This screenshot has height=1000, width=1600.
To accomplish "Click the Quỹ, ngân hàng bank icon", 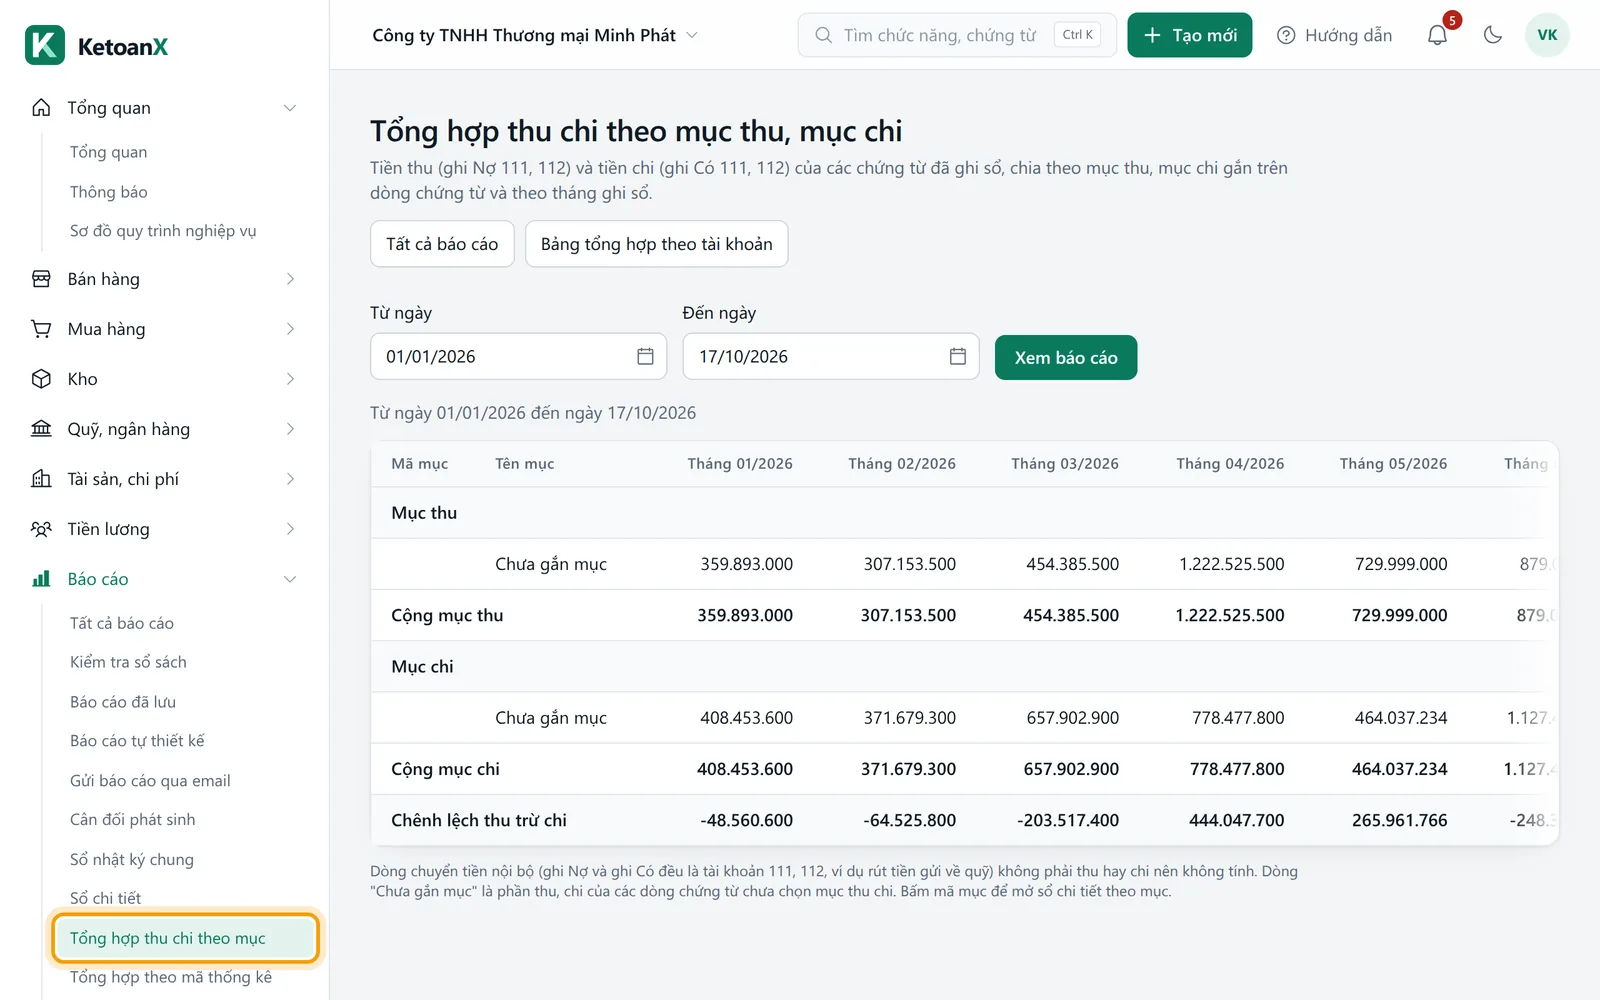I will click(41, 429).
